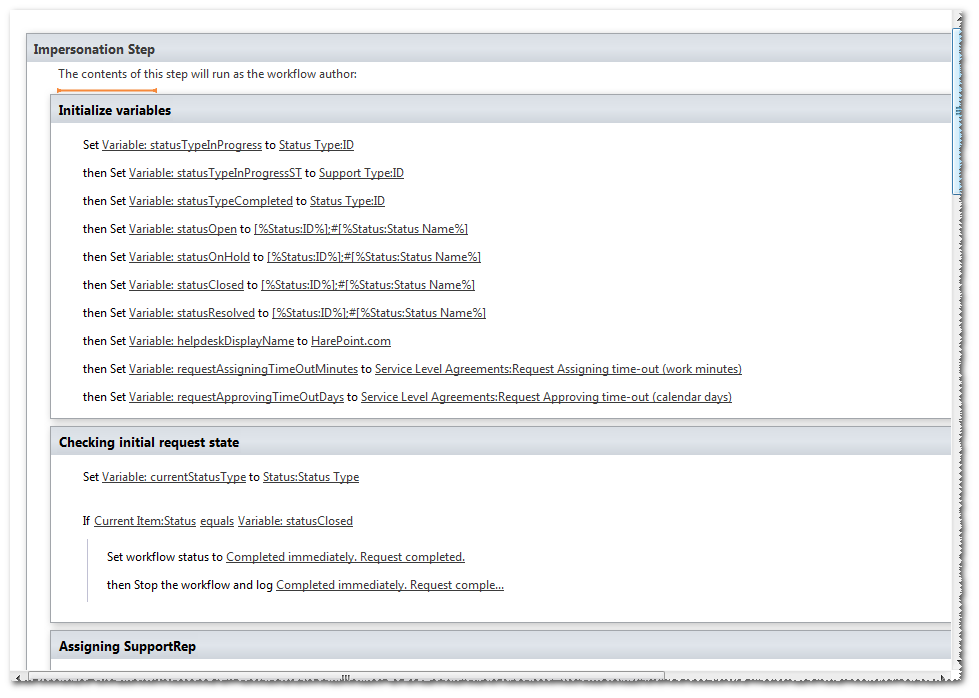
Task: Select the Assigning SupportRep step header
Action: 127,646
